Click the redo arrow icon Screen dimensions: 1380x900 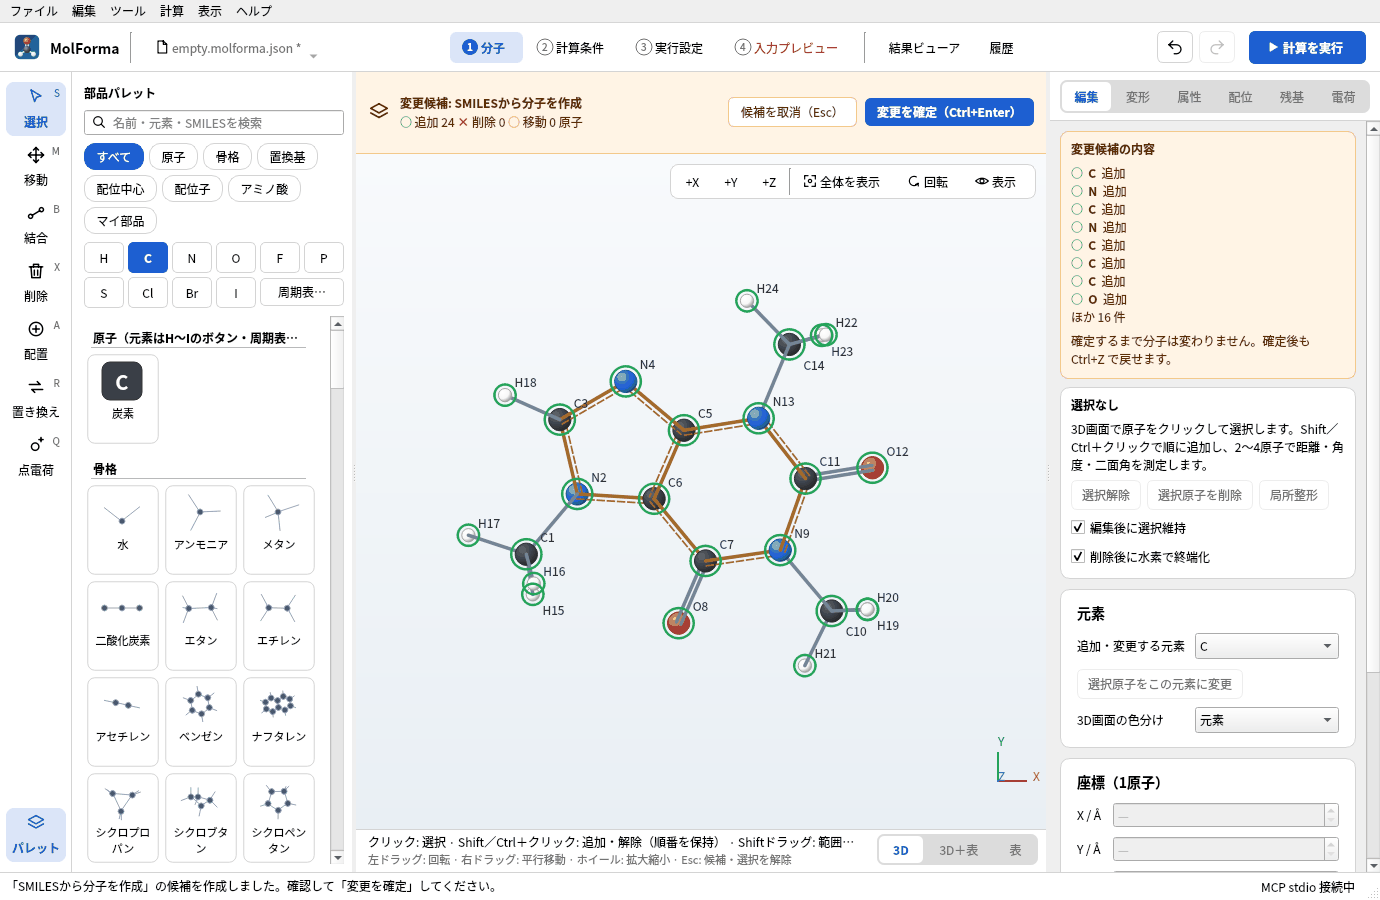click(1217, 47)
